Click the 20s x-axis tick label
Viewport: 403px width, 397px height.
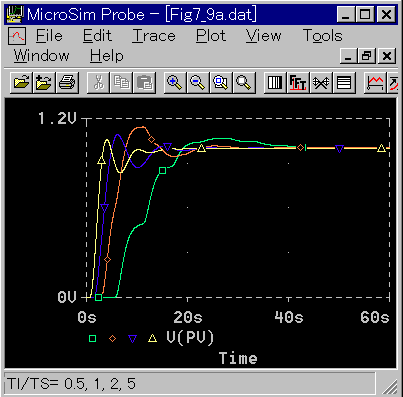point(188,317)
